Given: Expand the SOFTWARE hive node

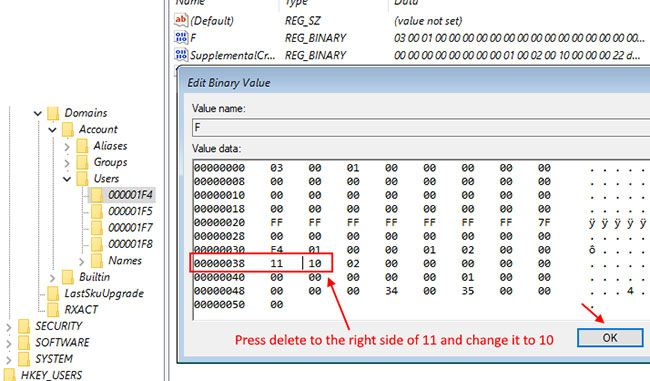Looking at the screenshot, I should tap(8, 343).
